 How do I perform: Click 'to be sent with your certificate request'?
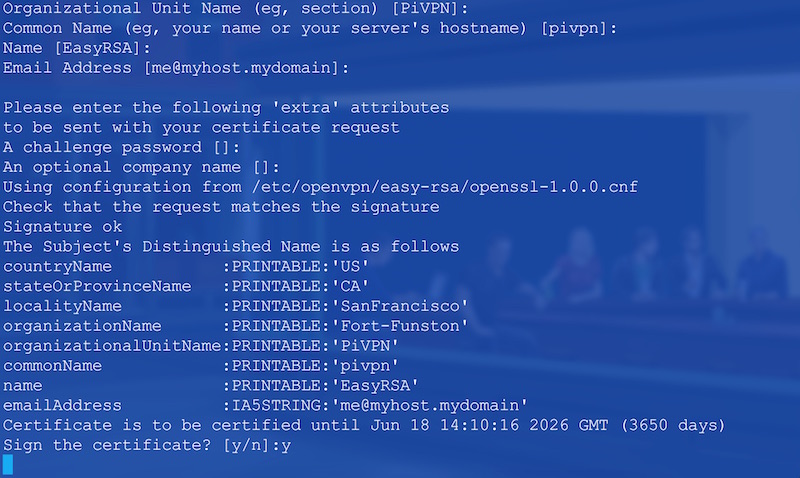[x=201, y=127]
